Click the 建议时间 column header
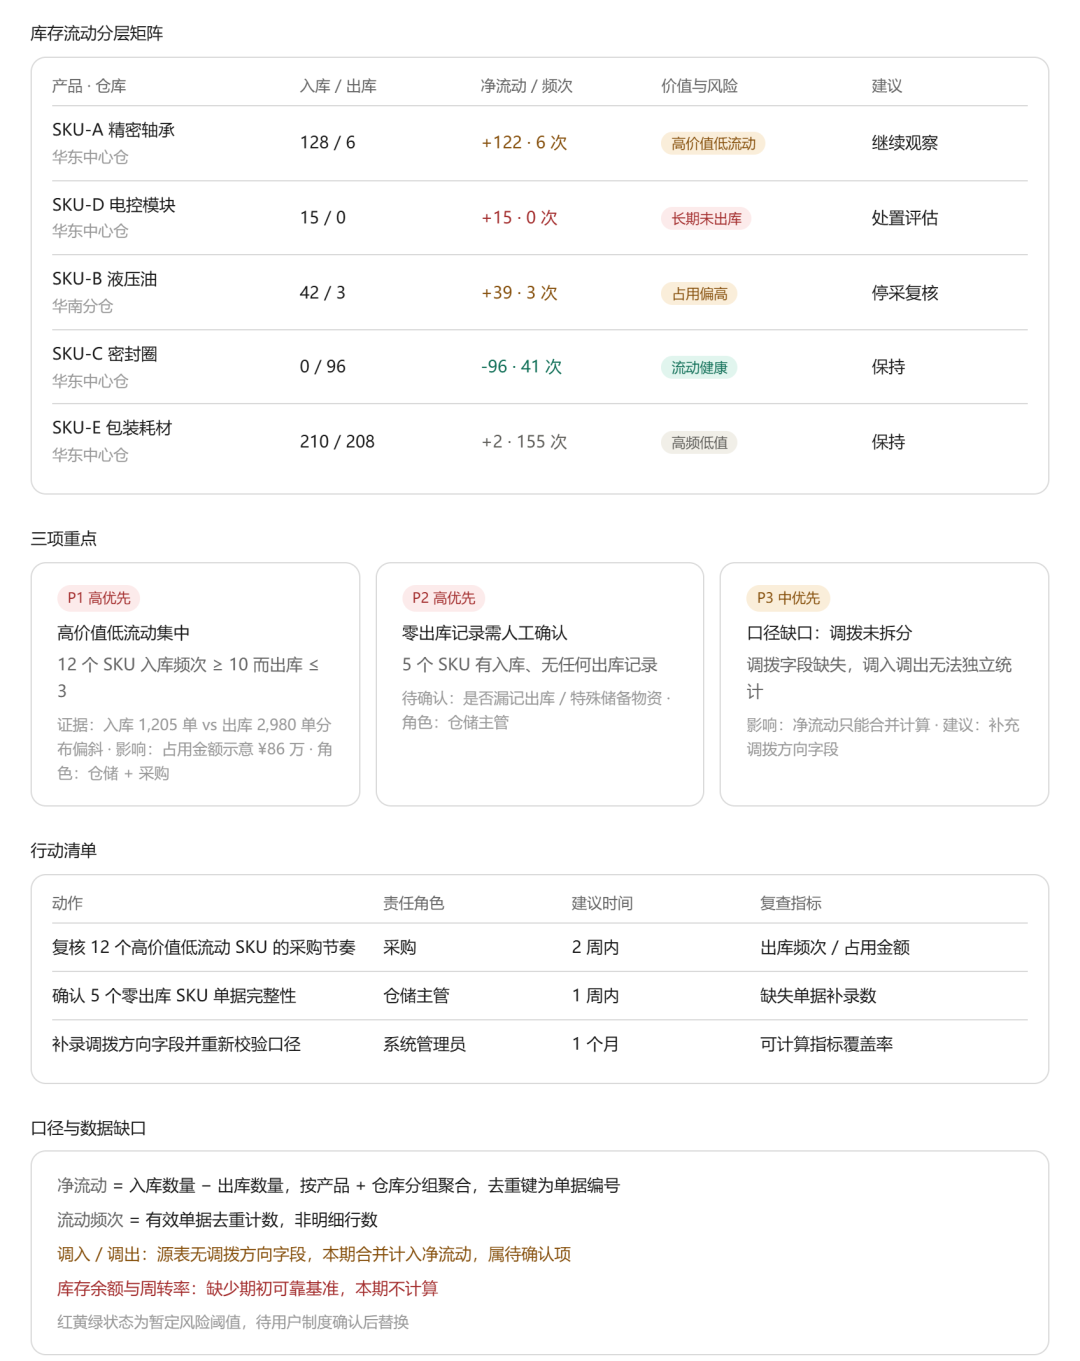 click(602, 903)
